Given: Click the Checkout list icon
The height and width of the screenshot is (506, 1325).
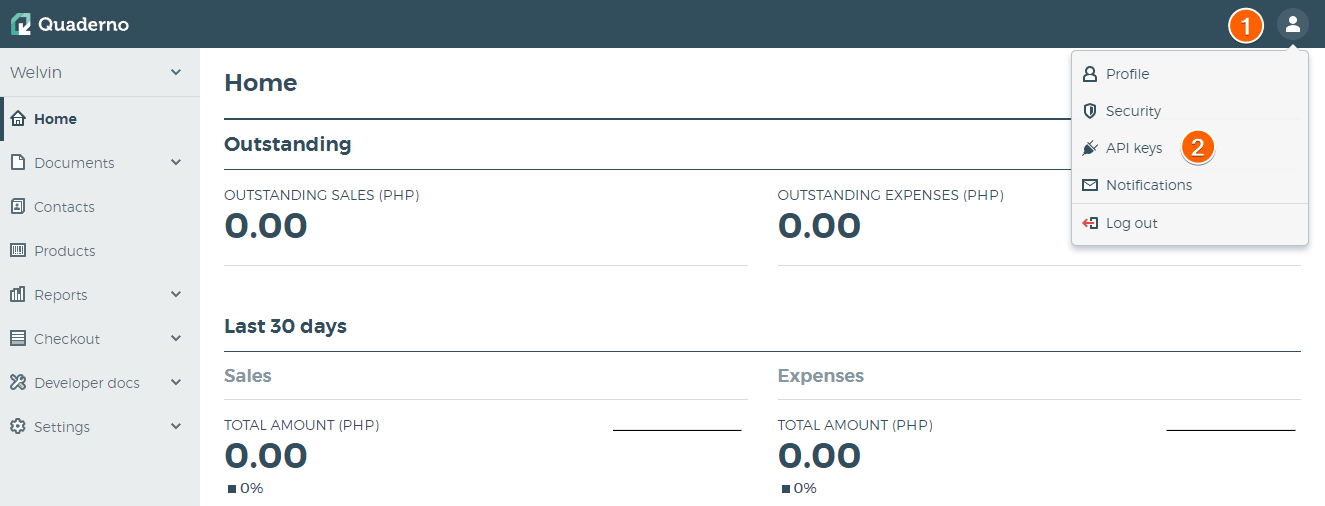Looking at the screenshot, I should click(x=17, y=339).
